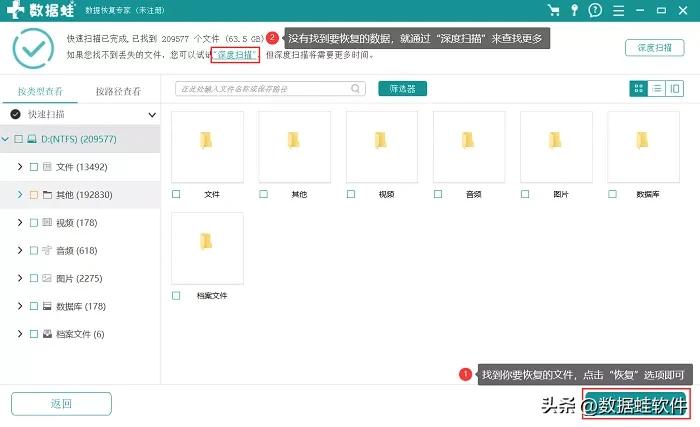
Task: Click the search magnifier icon
Action: point(355,88)
